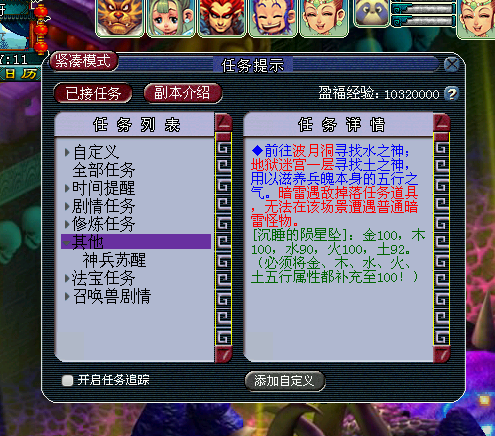The height and width of the screenshot is (436, 495).
Task: Click the task details scrollbar up arrow
Action: 442,122
